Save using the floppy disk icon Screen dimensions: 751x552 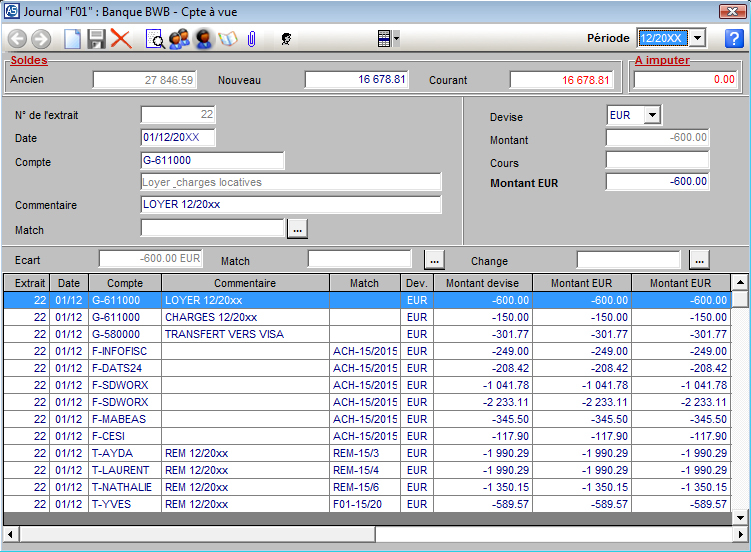click(x=97, y=39)
